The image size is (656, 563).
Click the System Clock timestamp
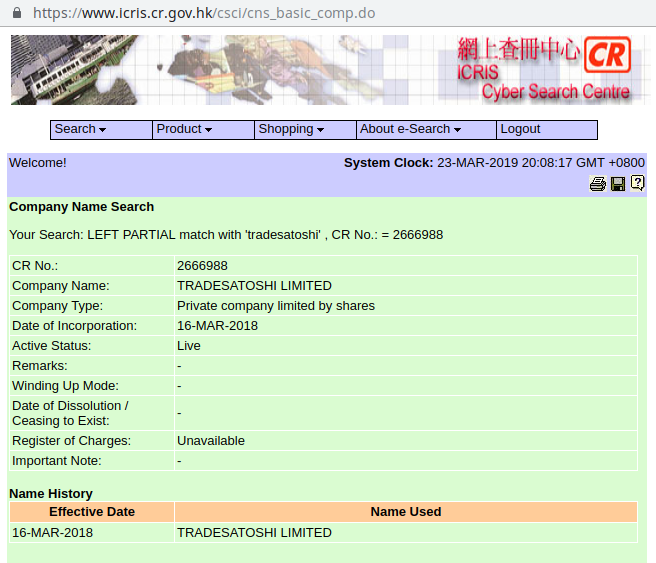541,163
